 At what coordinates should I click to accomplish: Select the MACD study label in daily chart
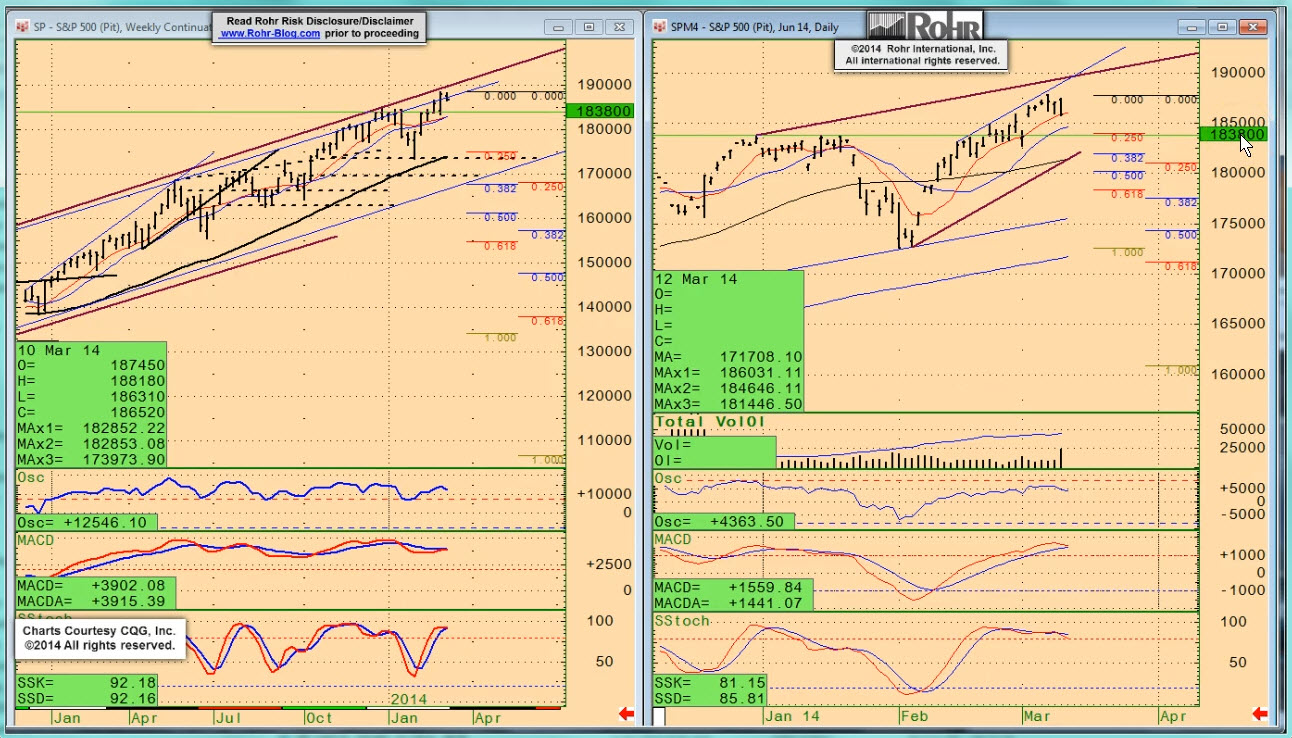[x=675, y=539]
